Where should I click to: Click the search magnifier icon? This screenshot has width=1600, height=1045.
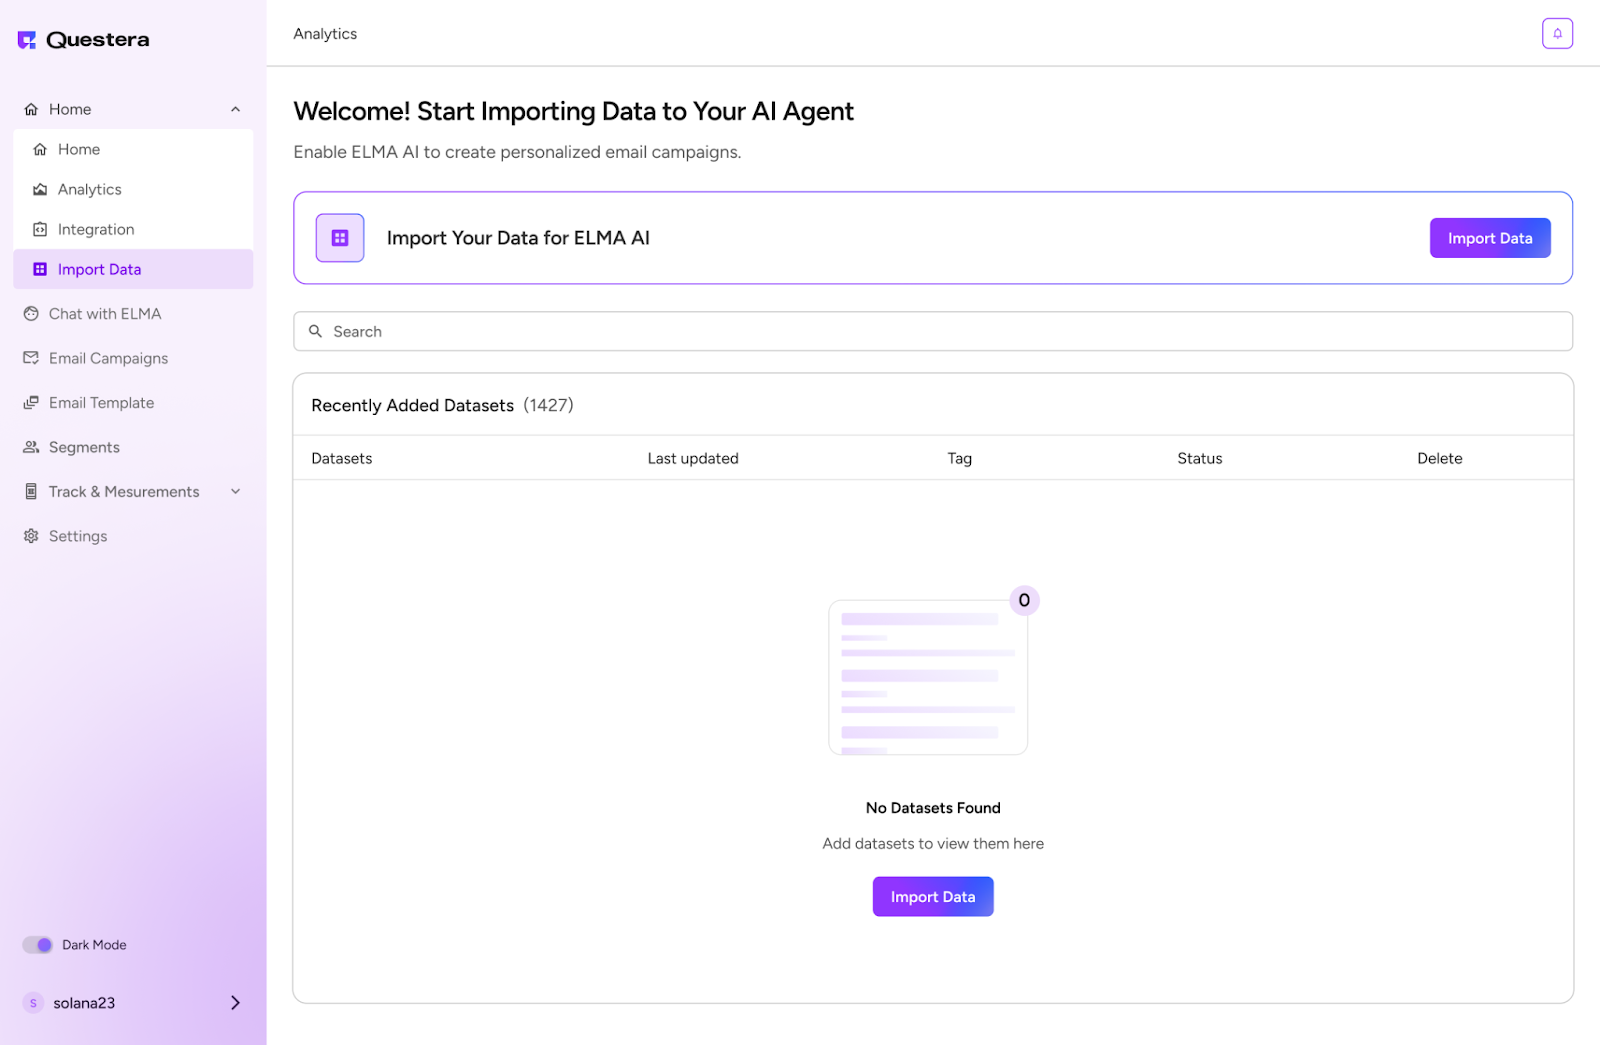(x=315, y=331)
